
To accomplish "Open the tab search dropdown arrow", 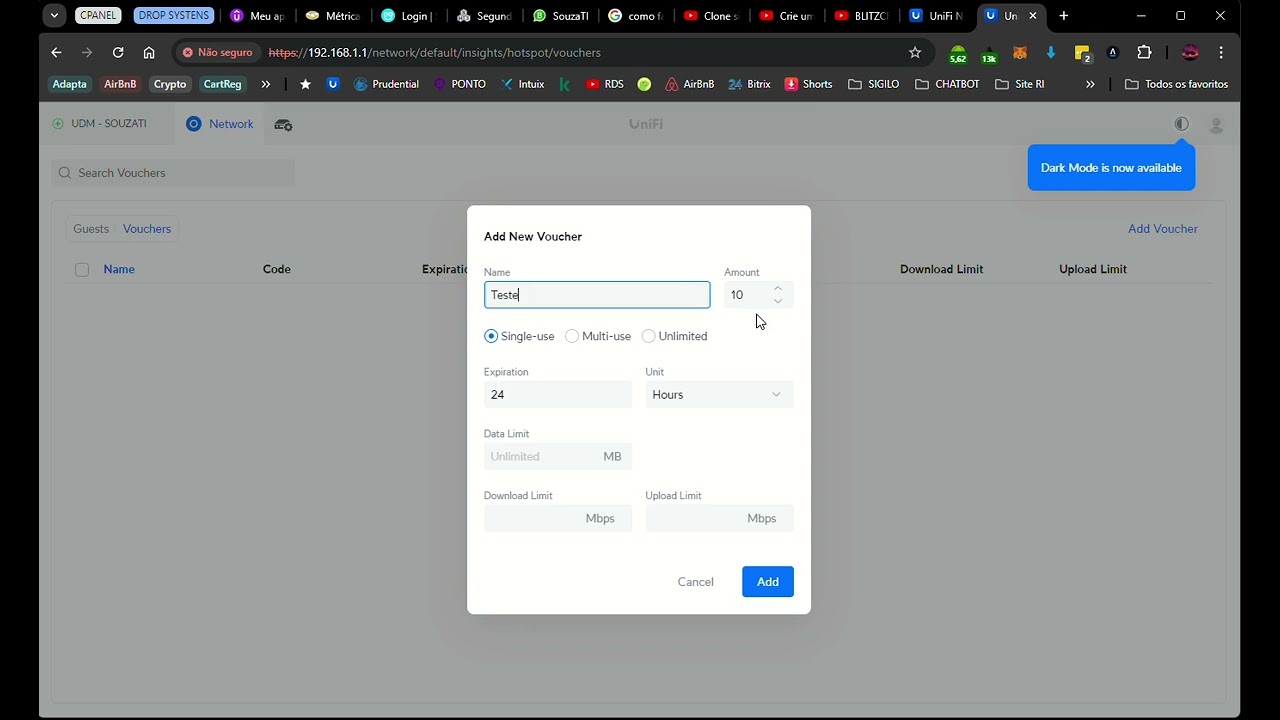I will [x=55, y=16].
